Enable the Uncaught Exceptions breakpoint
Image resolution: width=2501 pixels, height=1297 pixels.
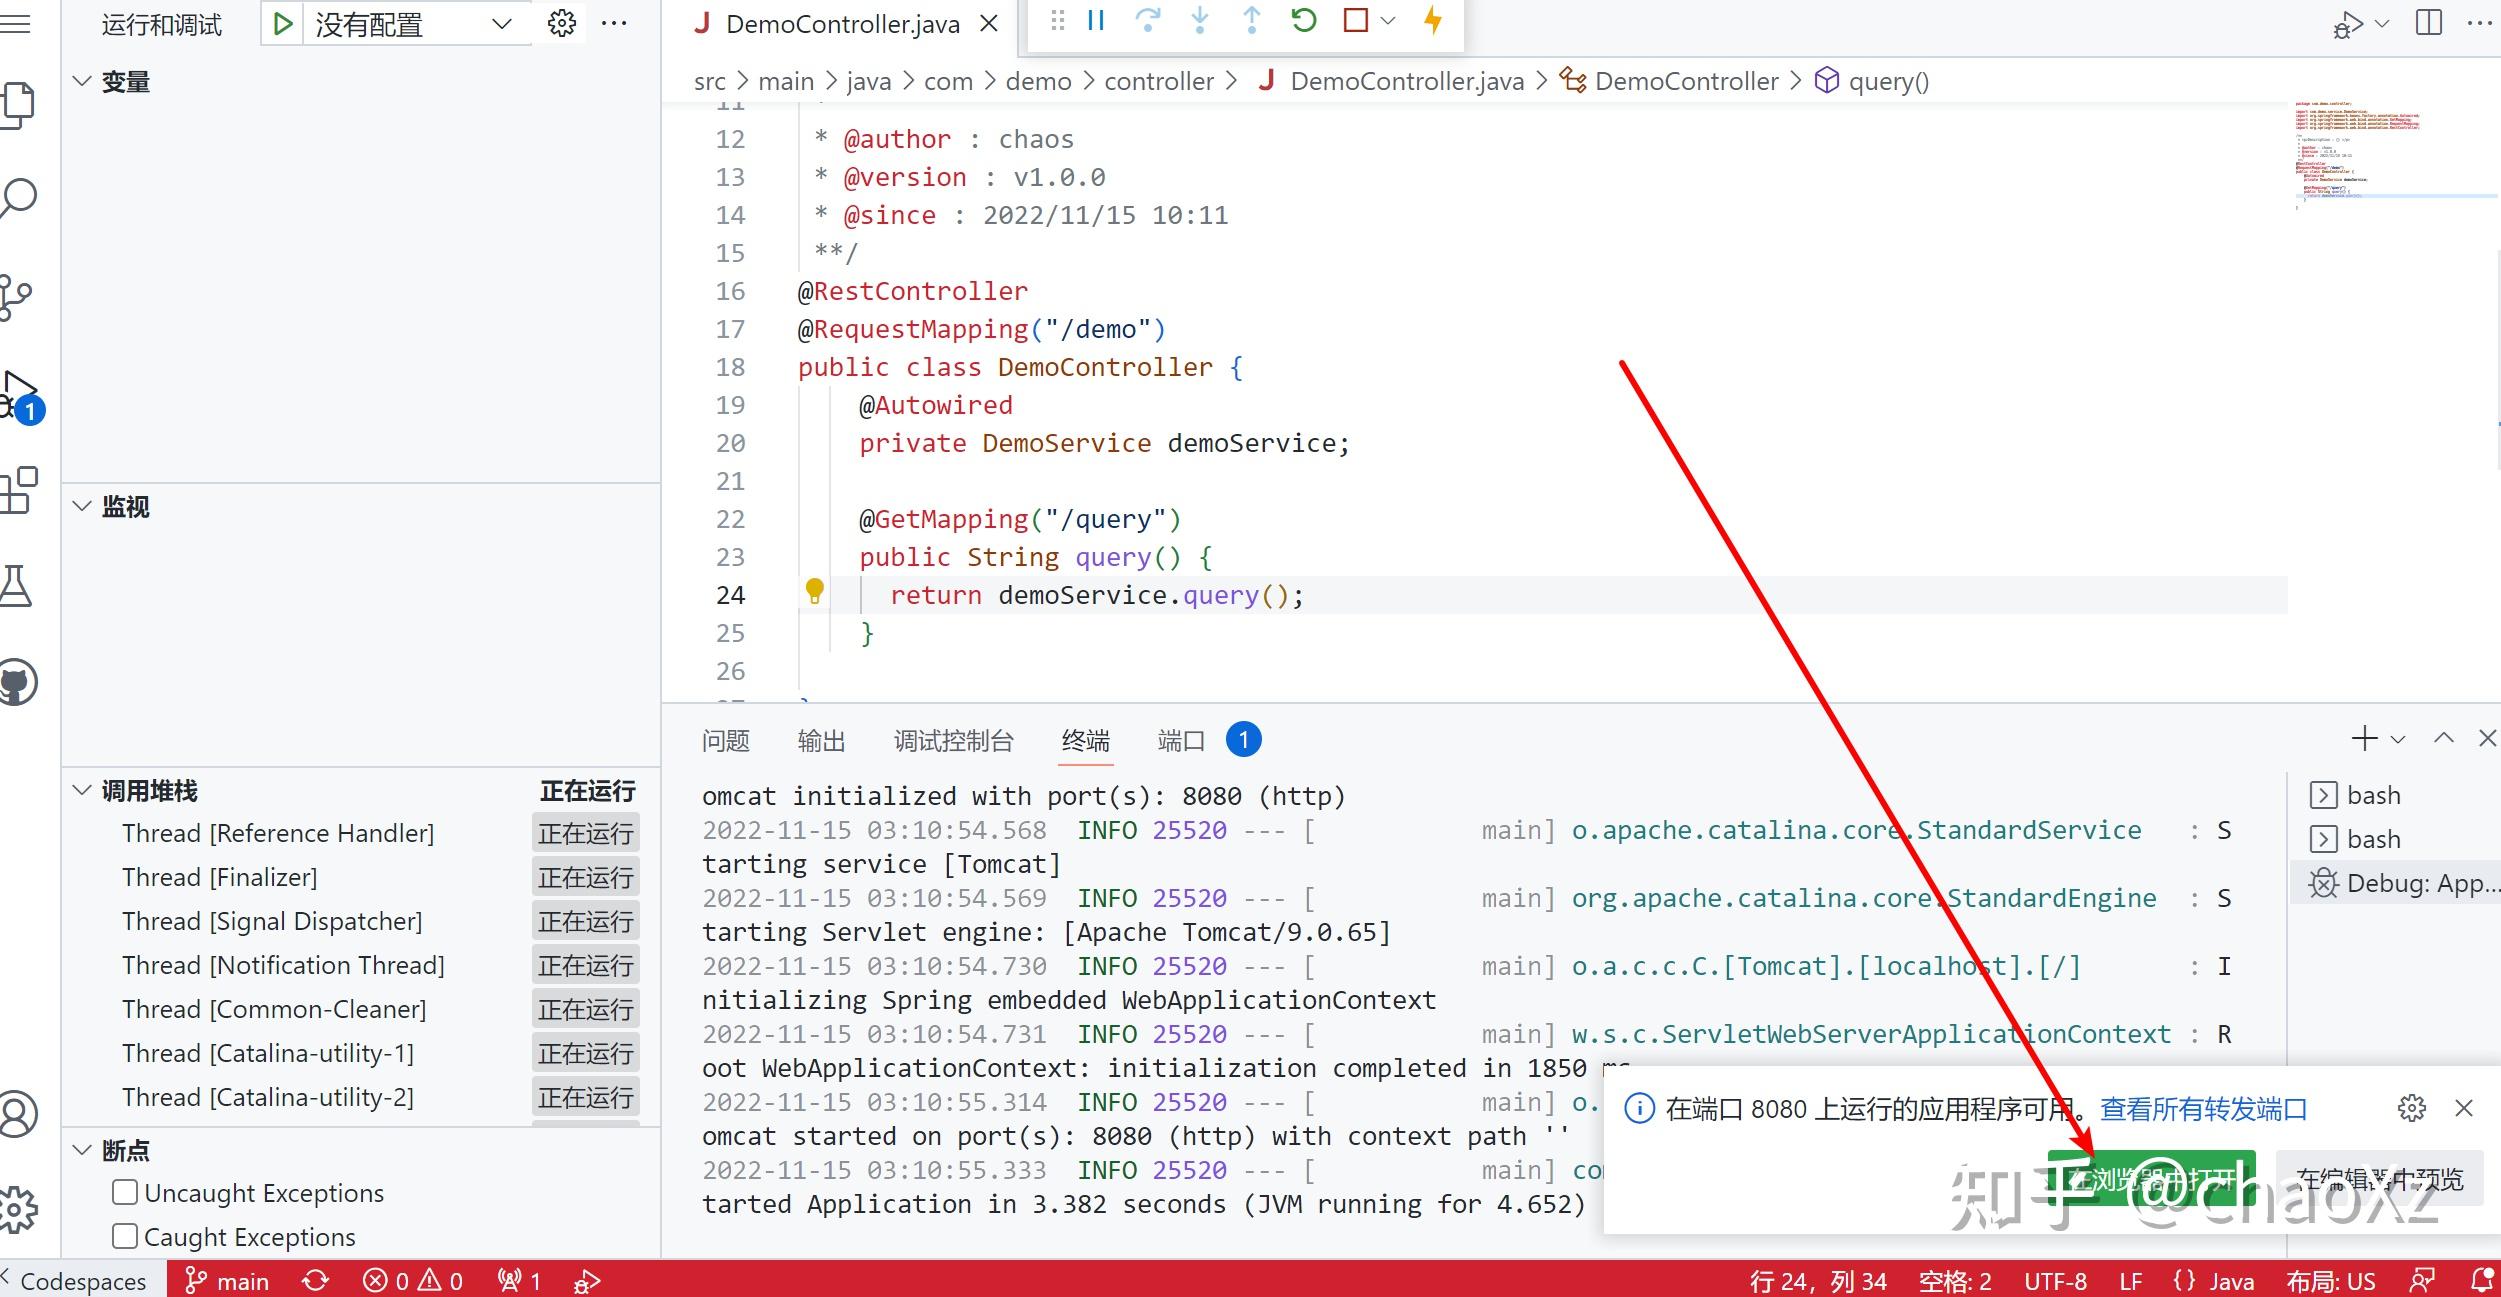pos(124,1191)
